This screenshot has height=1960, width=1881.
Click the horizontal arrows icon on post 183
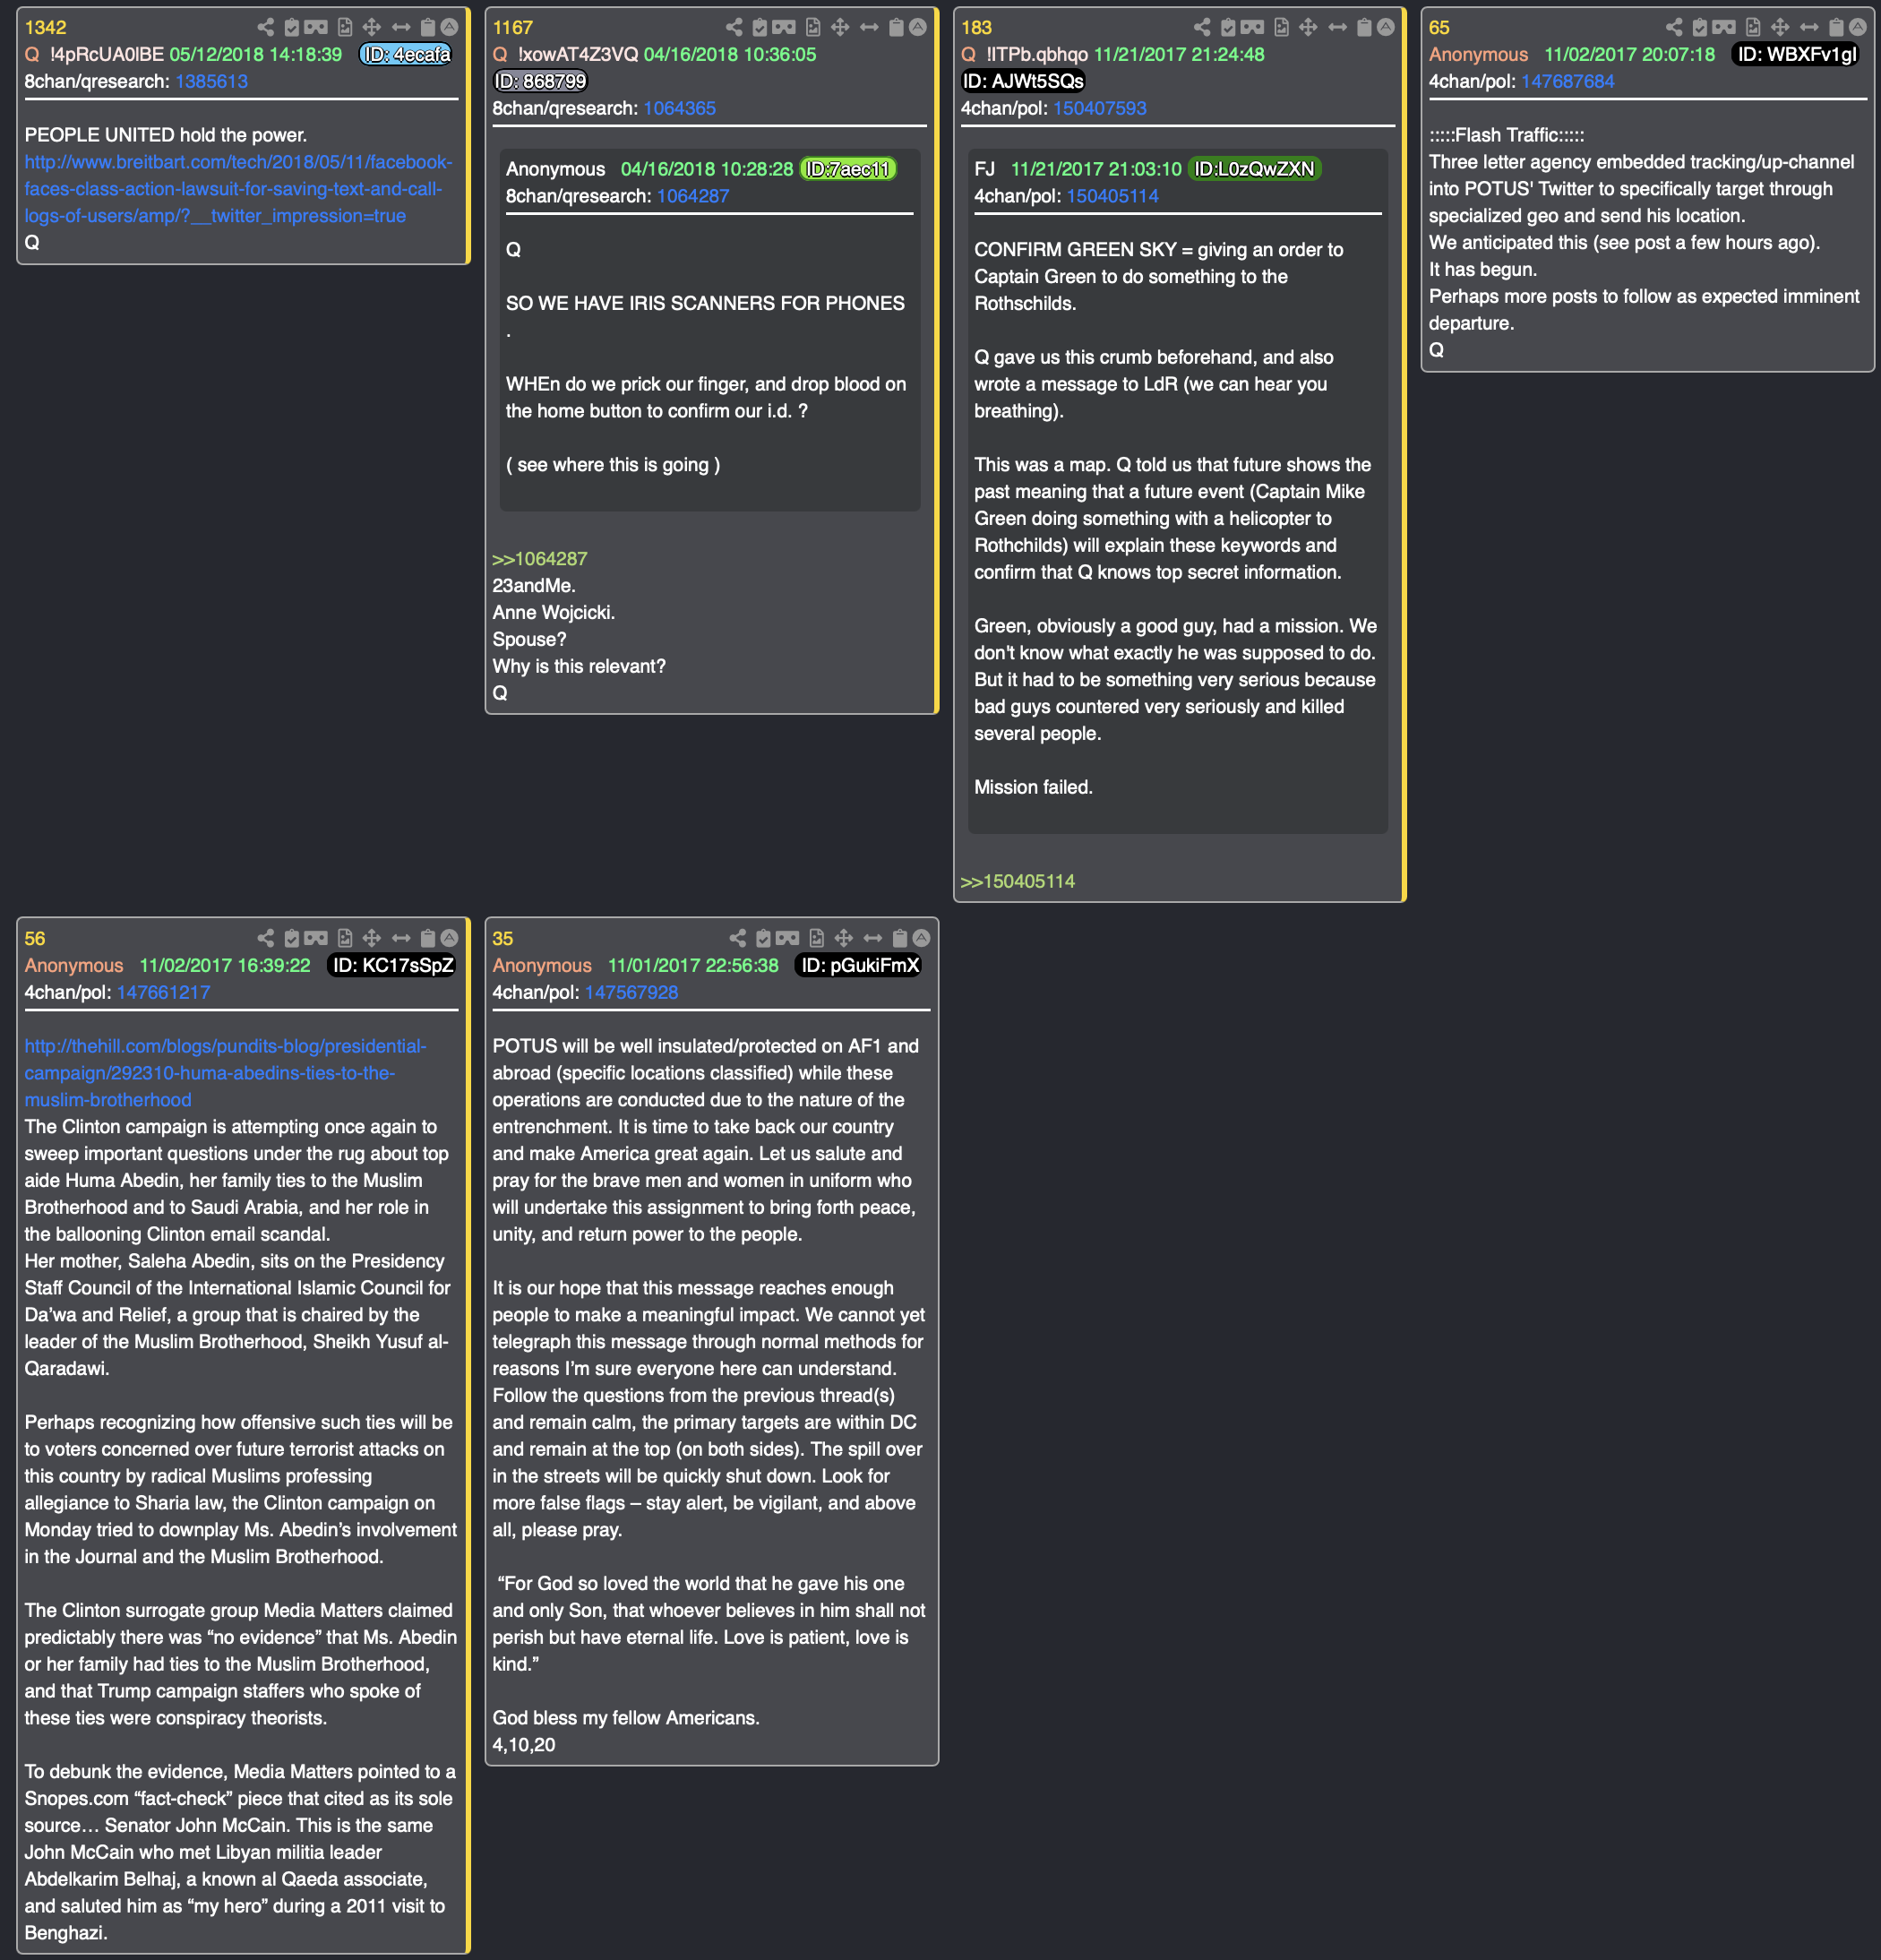pyautogui.click(x=1337, y=27)
